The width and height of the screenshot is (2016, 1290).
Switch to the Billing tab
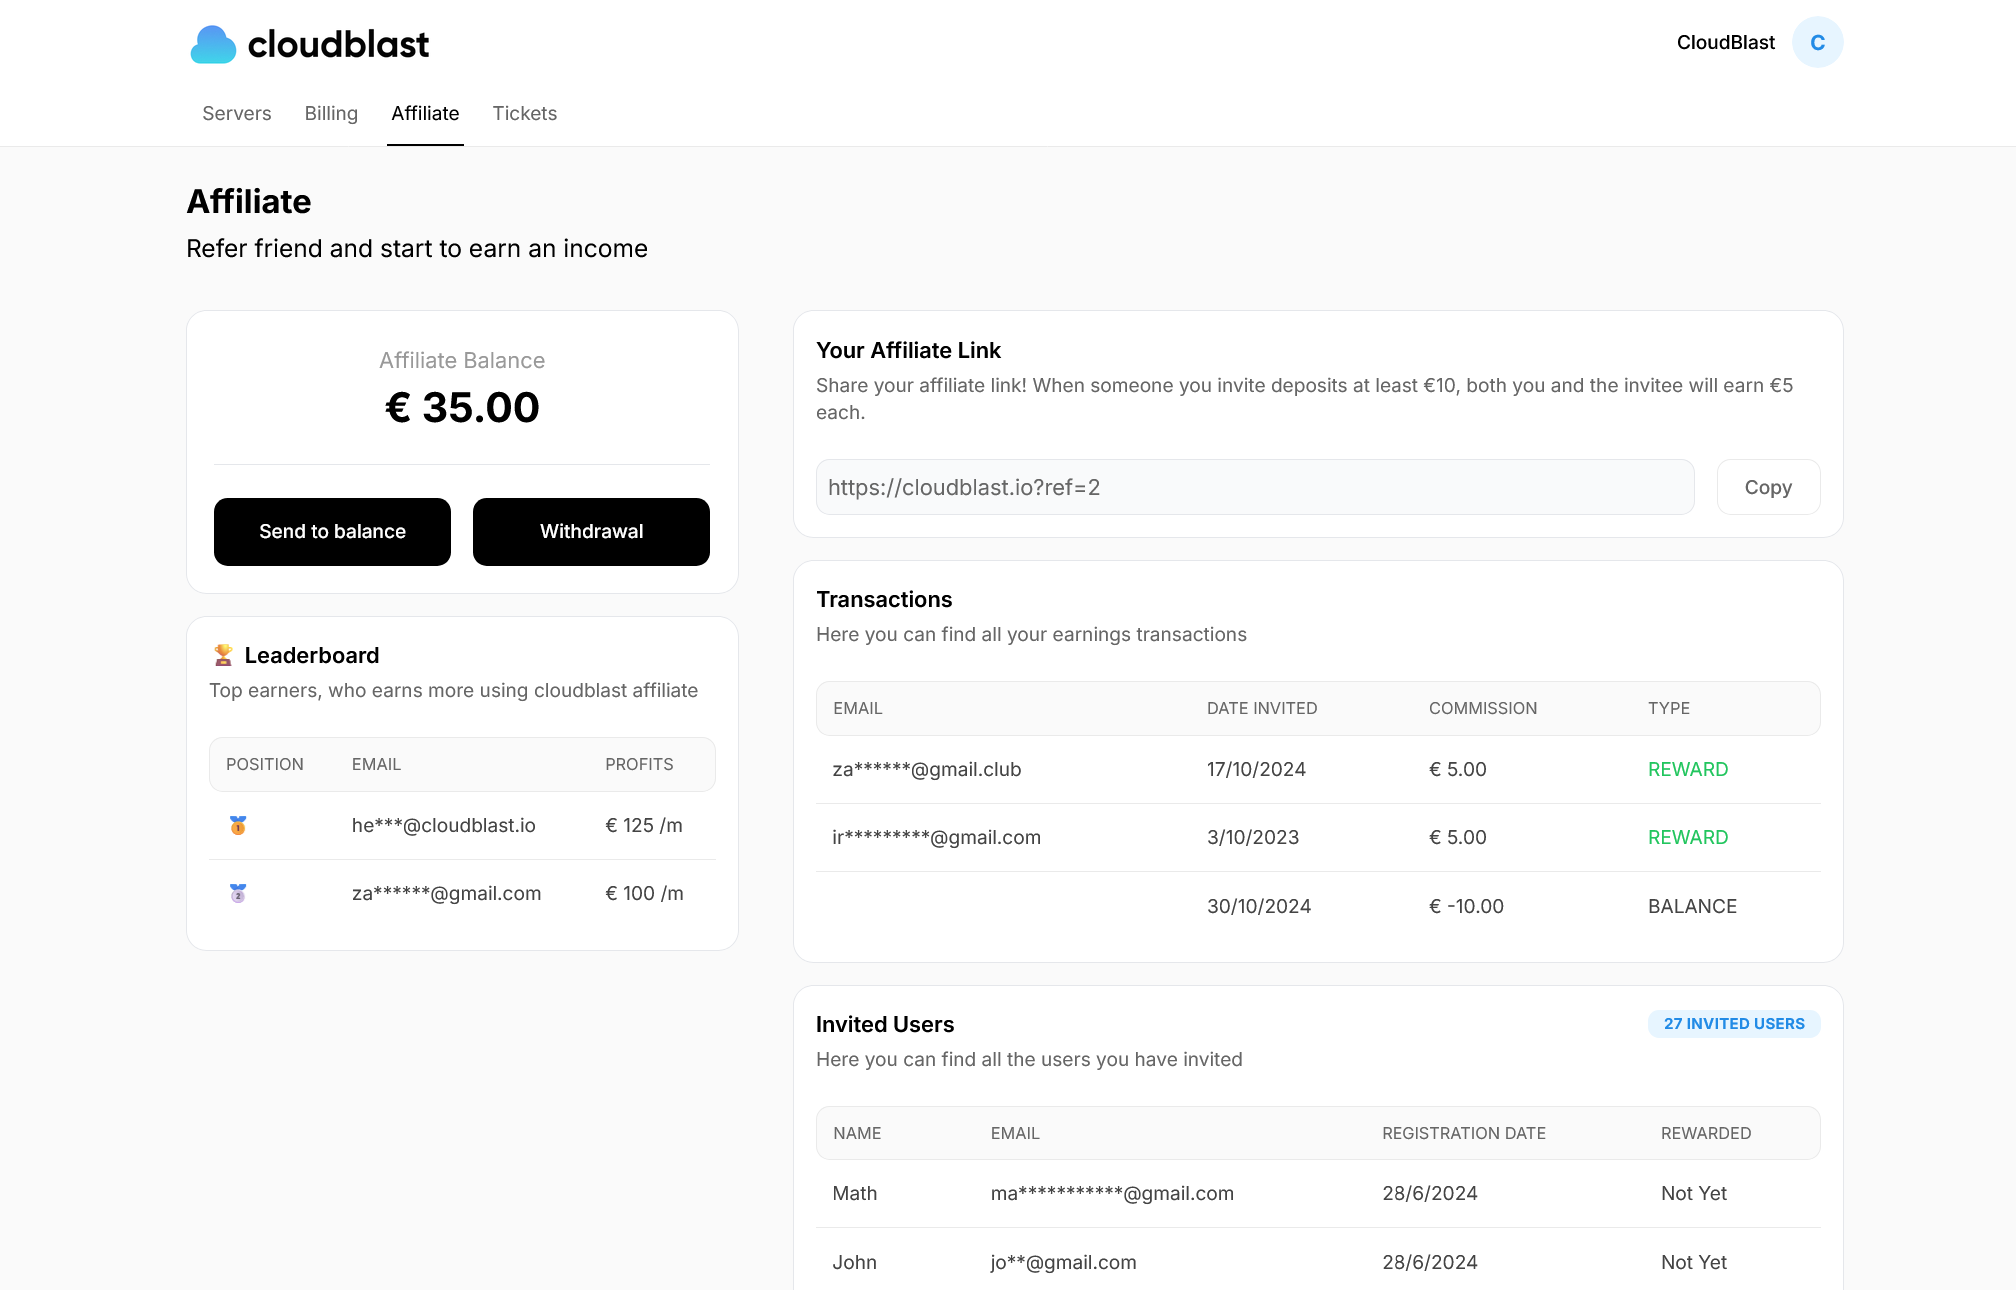[331, 114]
